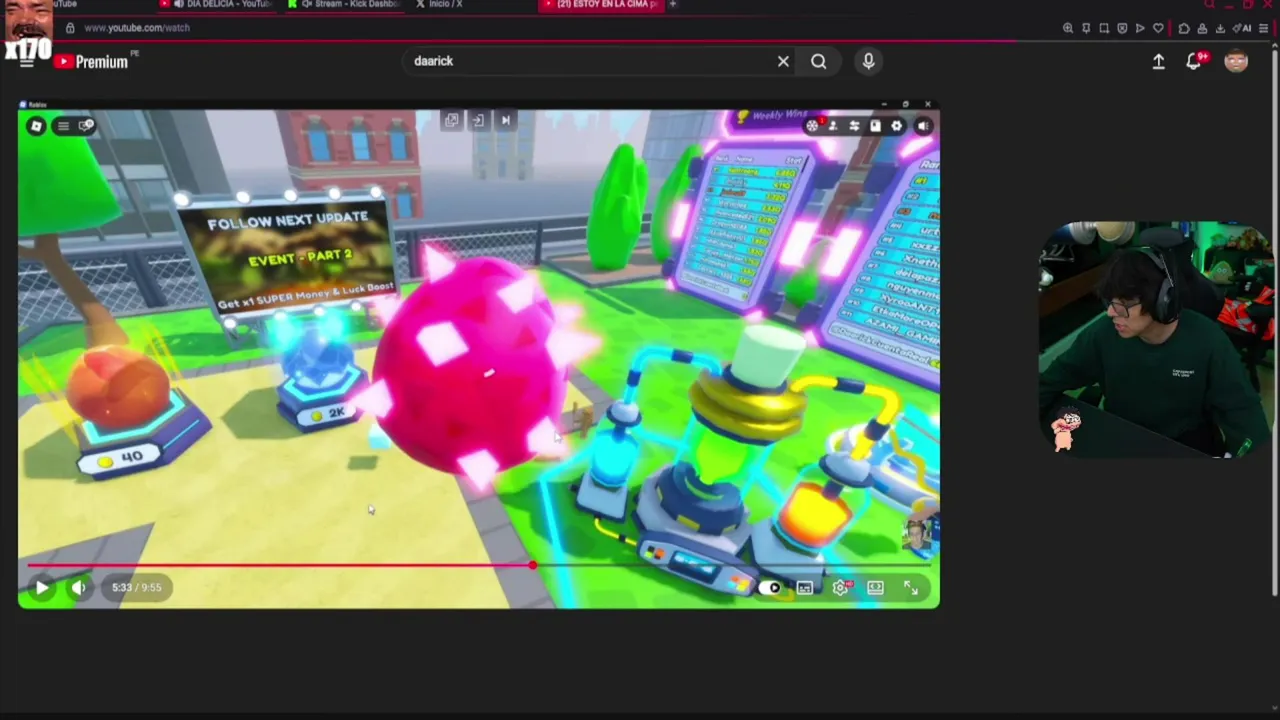Image resolution: width=1280 pixels, height=720 pixels.
Task: Open the browser zoom magnifier icon
Action: (1068, 28)
